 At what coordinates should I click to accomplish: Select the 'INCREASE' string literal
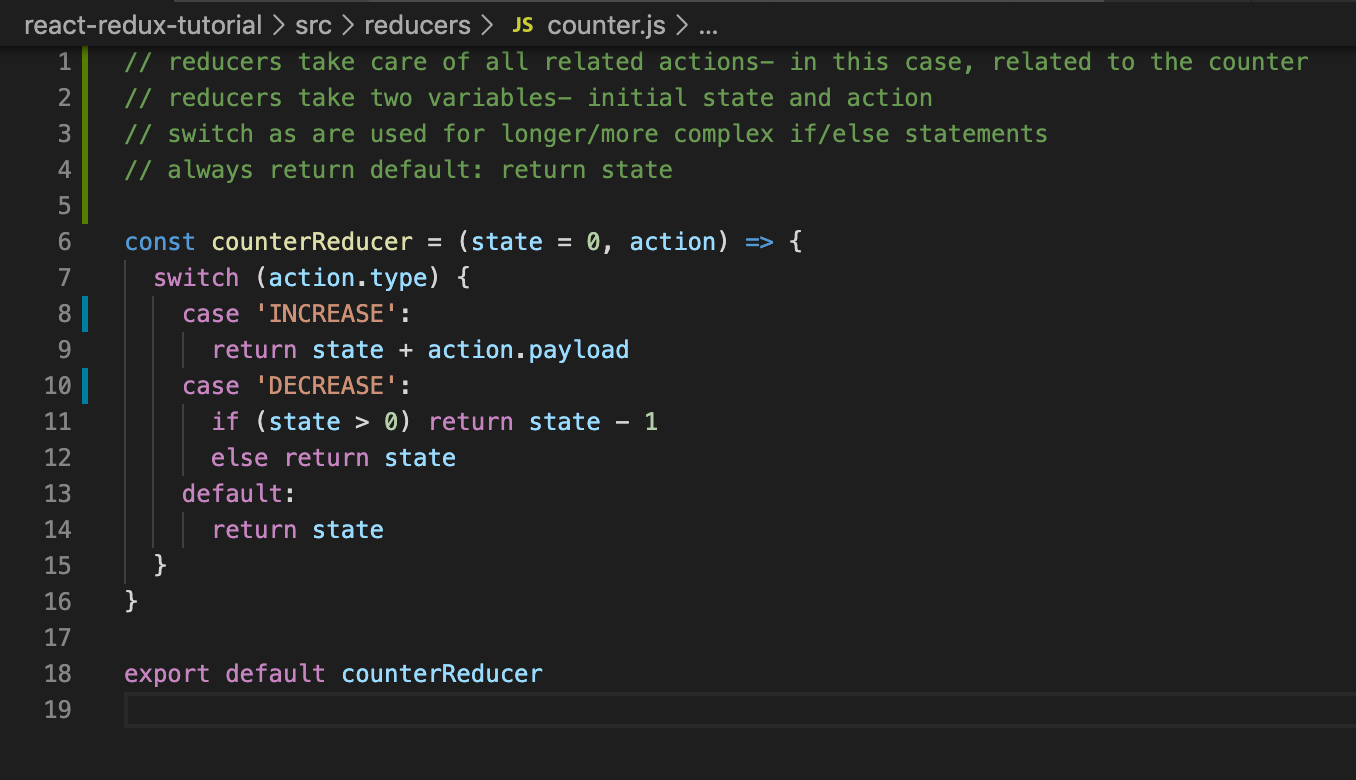328,313
